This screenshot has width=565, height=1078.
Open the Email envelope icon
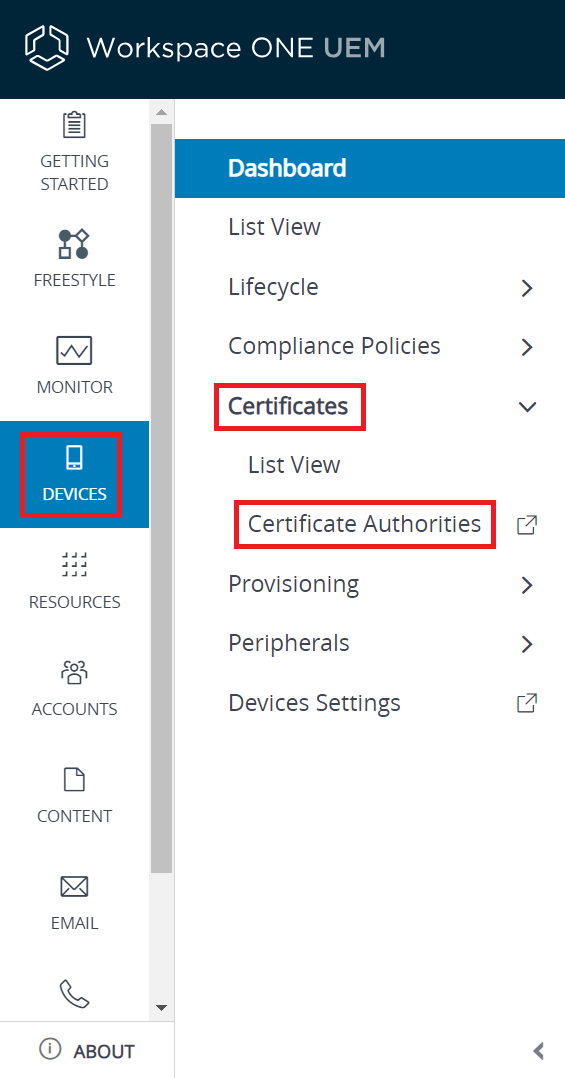tap(74, 887)
